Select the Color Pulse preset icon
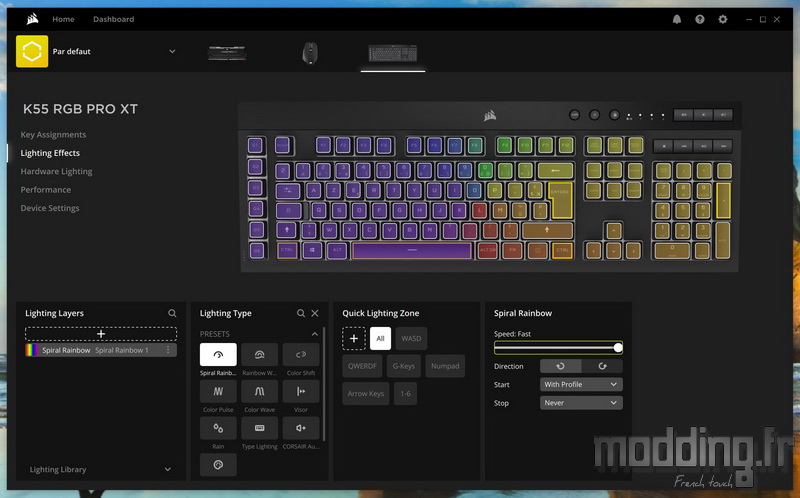Image resolution: width=800 pixels, height=498 pixels. coord(218,391)
